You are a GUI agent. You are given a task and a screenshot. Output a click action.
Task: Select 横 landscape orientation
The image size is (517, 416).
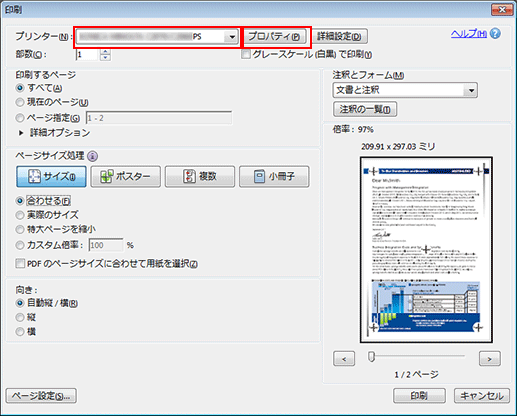coord(20,332)
